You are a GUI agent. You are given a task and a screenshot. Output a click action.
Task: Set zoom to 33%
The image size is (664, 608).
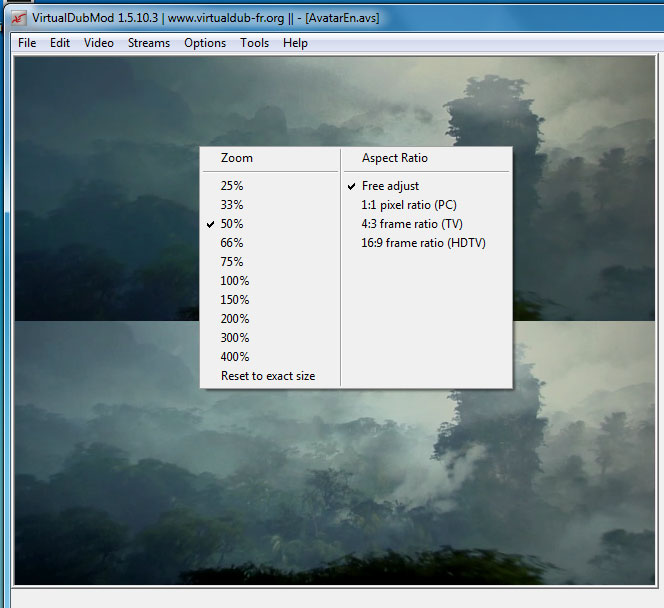[270, 205]
